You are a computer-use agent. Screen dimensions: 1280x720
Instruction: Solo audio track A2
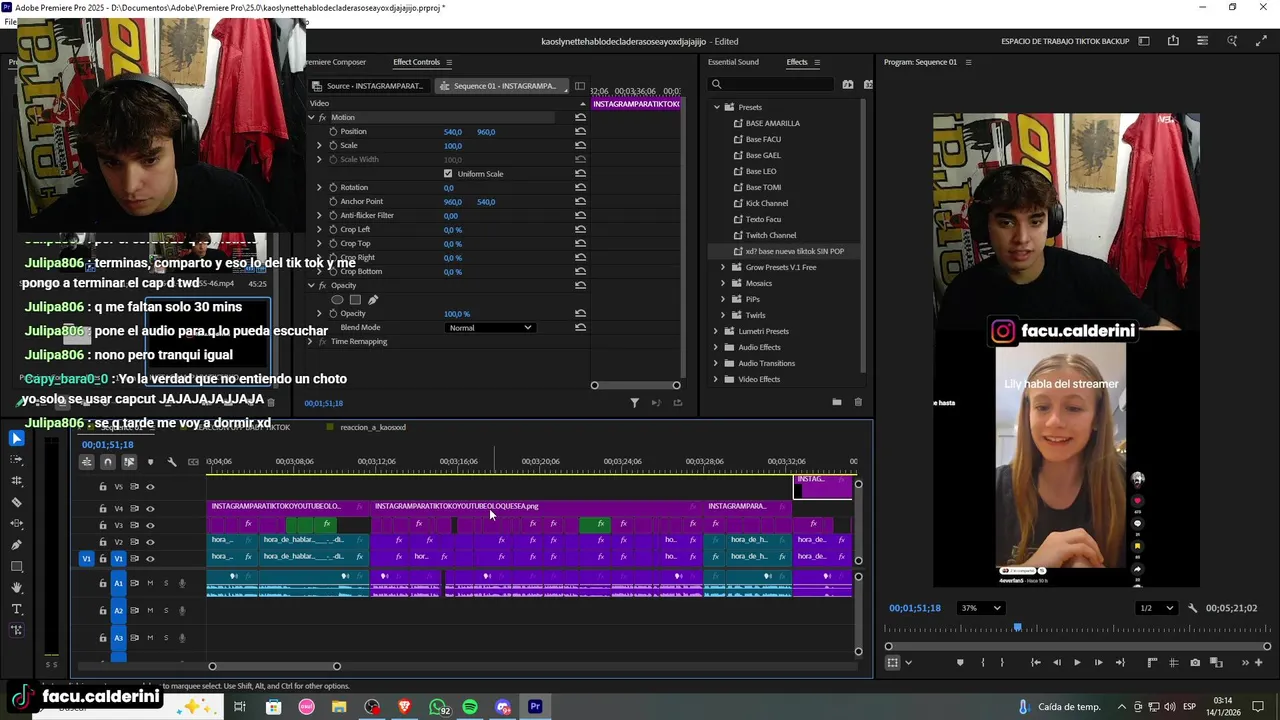(166, 610)
